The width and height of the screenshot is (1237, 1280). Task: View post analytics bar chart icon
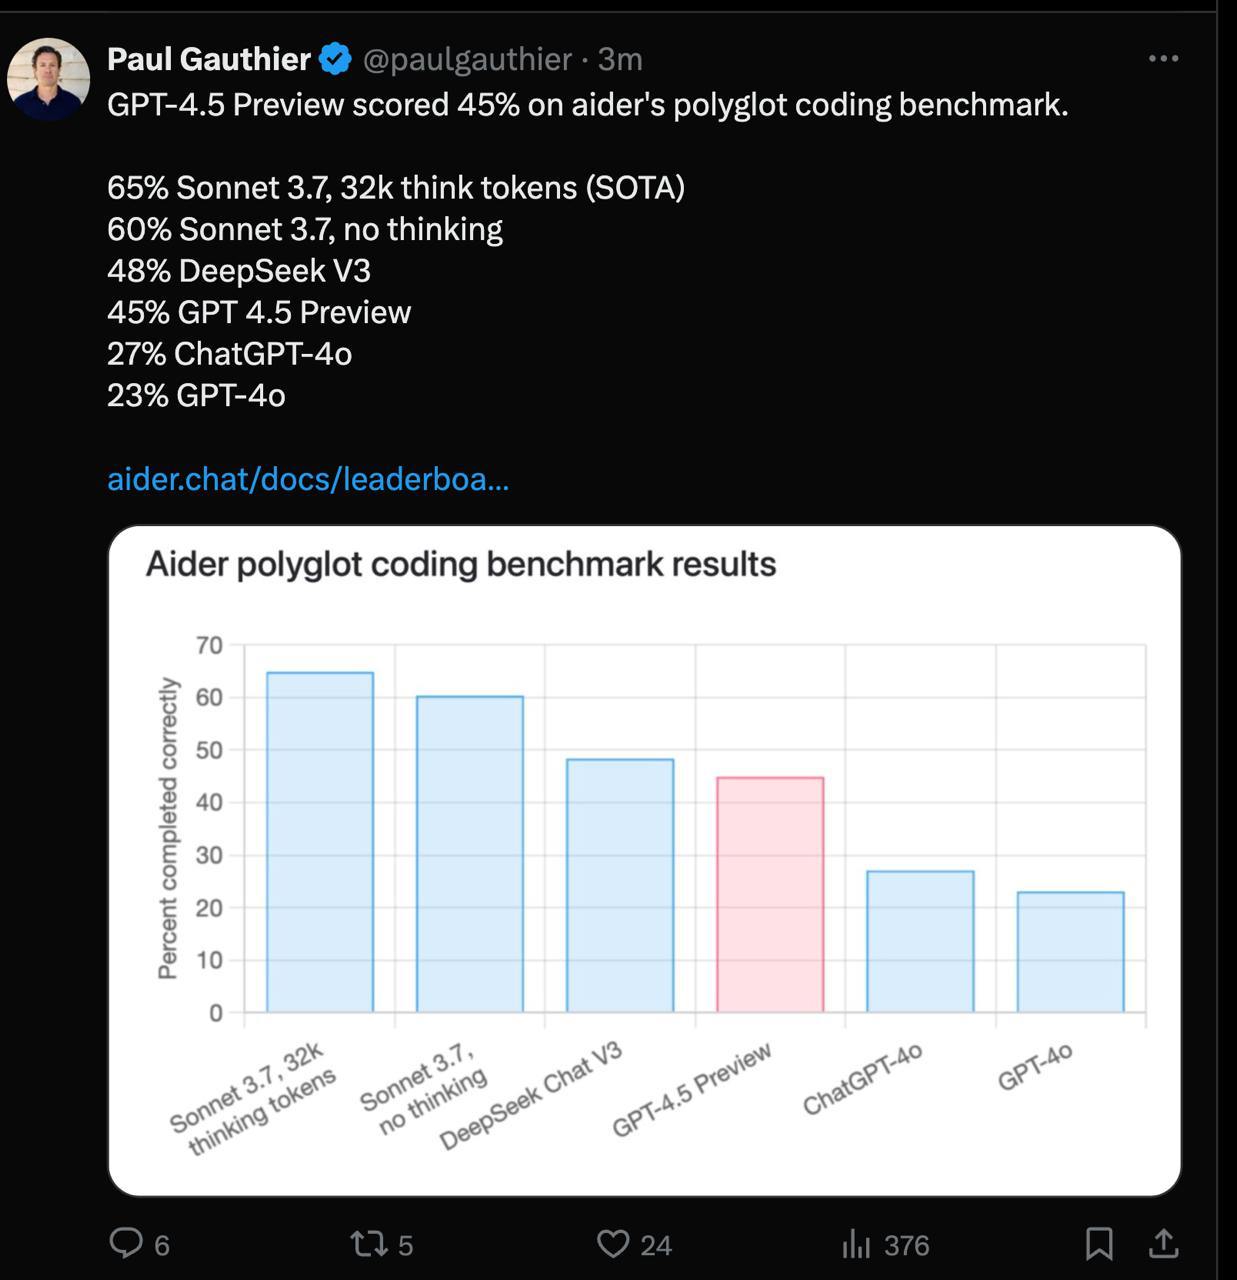click(x=856, y=1244)
